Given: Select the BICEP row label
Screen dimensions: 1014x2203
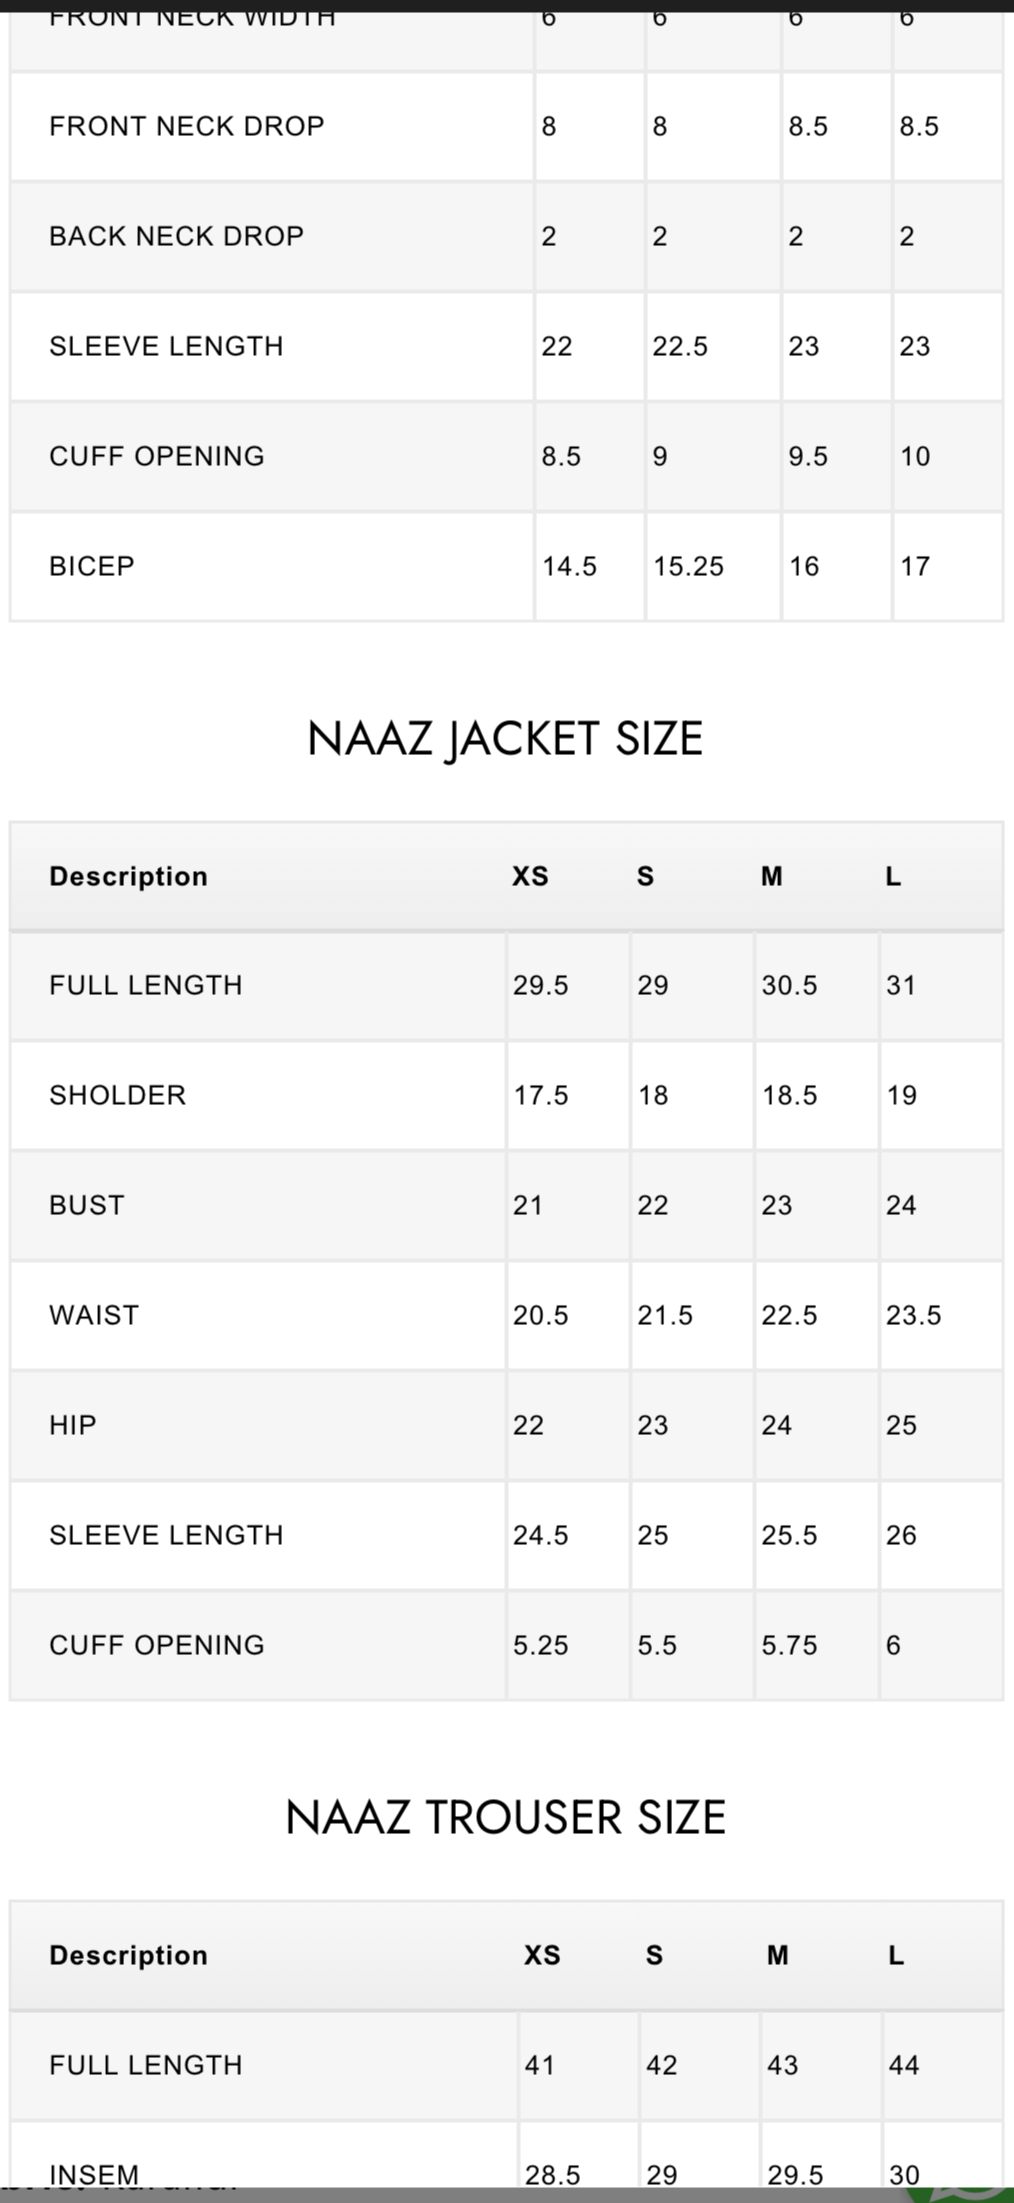Looking at the screenshot, I should [92, 566].
